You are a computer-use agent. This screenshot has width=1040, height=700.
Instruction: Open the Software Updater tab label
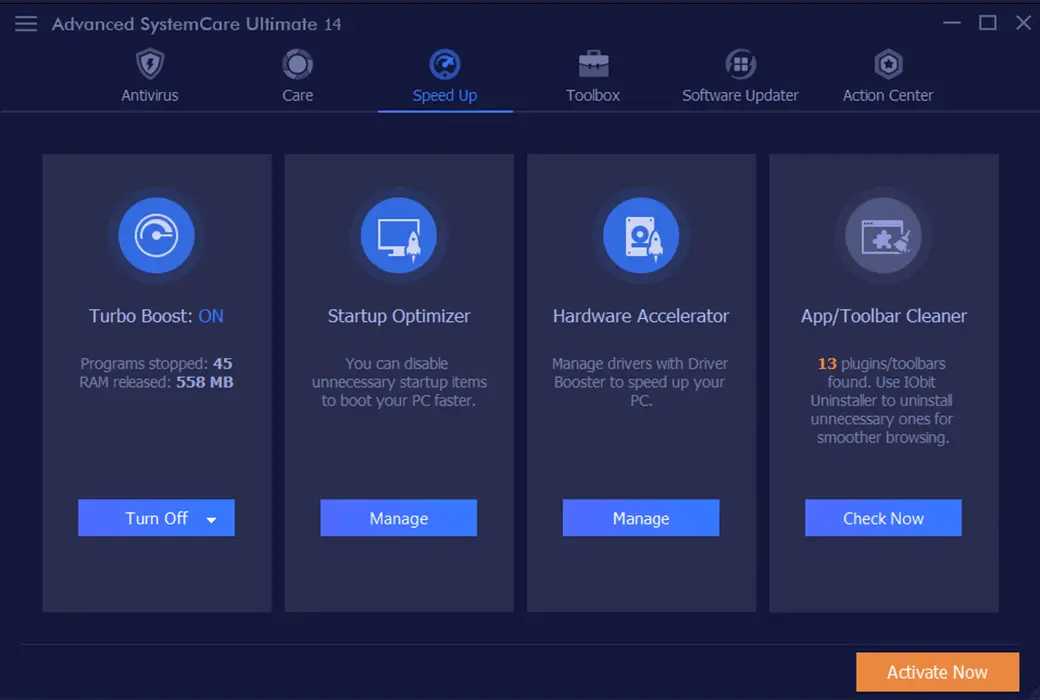point(740,96)
